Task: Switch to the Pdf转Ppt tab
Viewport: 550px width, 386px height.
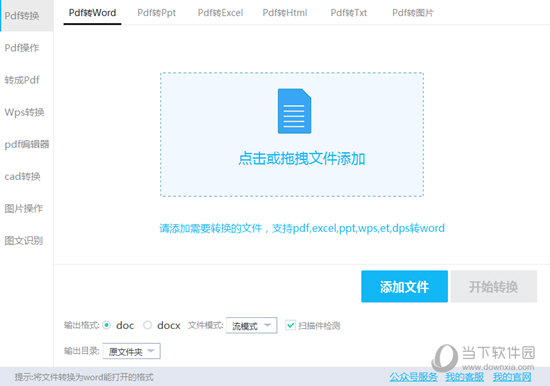Action: [x=156, y=13]
